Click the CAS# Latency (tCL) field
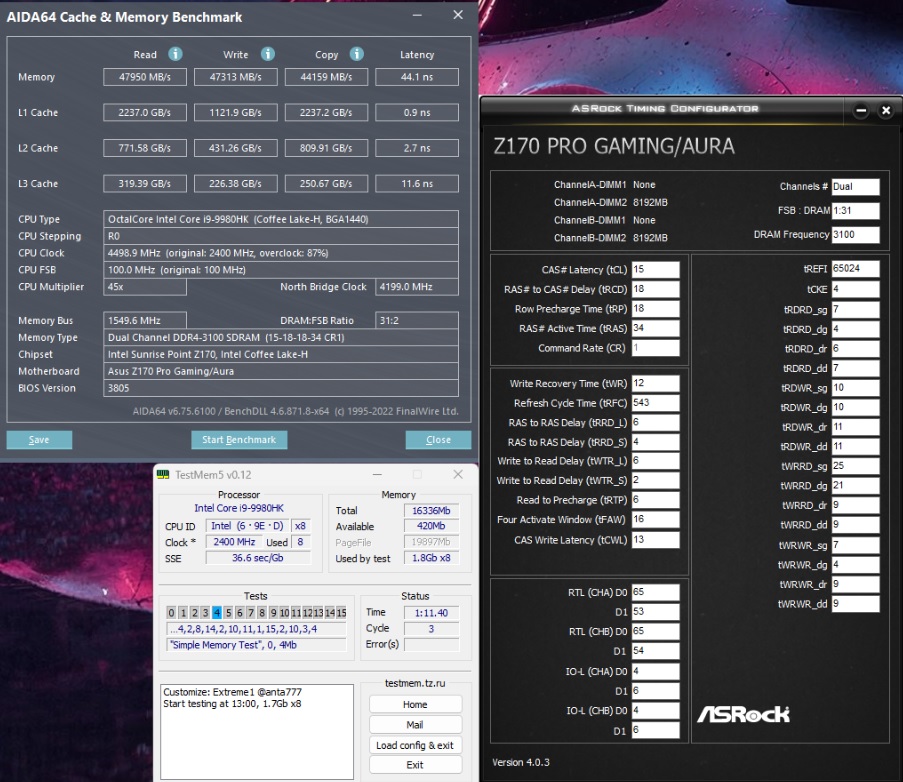 (x=655, y=269)
